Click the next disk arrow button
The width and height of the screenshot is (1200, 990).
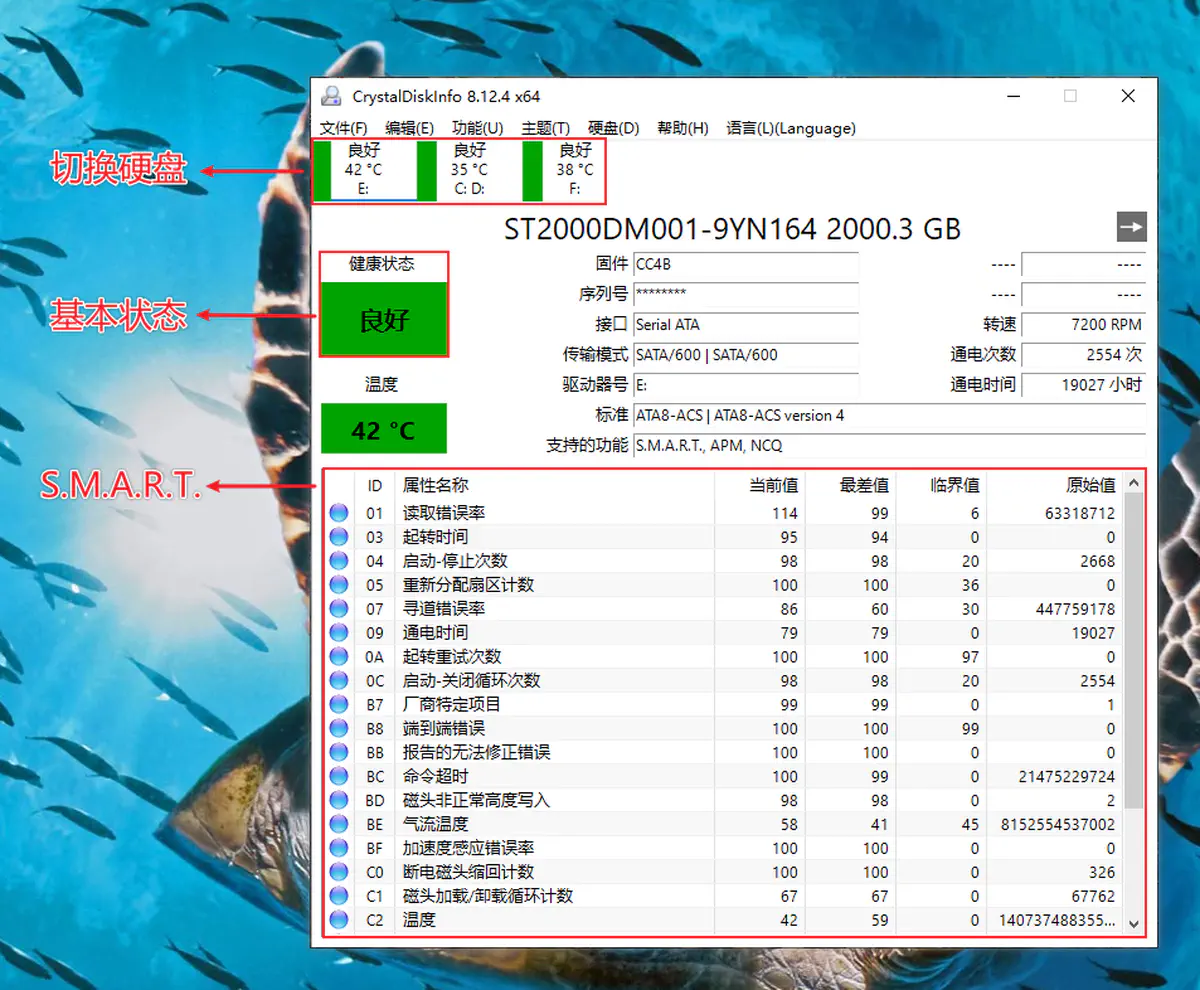click(1131, 227)
